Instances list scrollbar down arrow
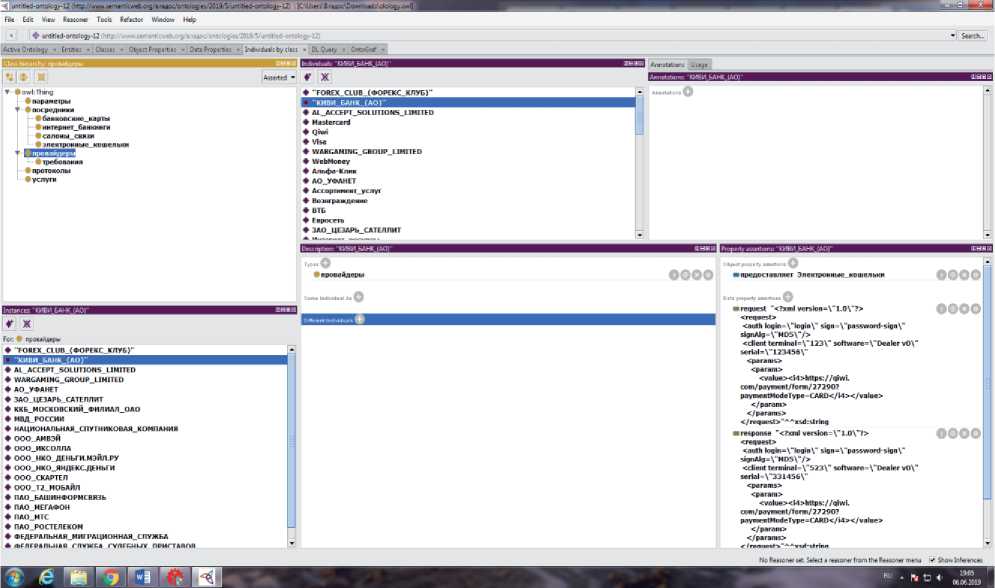This screenshot has height=588, width=995. coord(292,543)
